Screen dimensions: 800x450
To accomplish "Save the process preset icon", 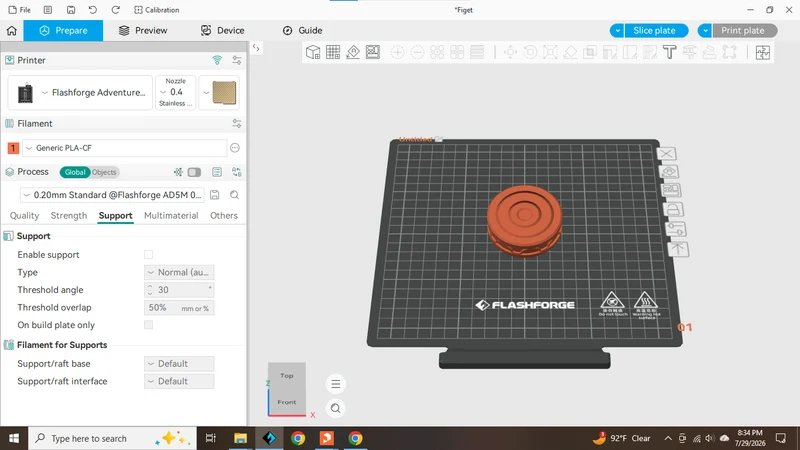I will pyautogui.click(x=215, y=195).
